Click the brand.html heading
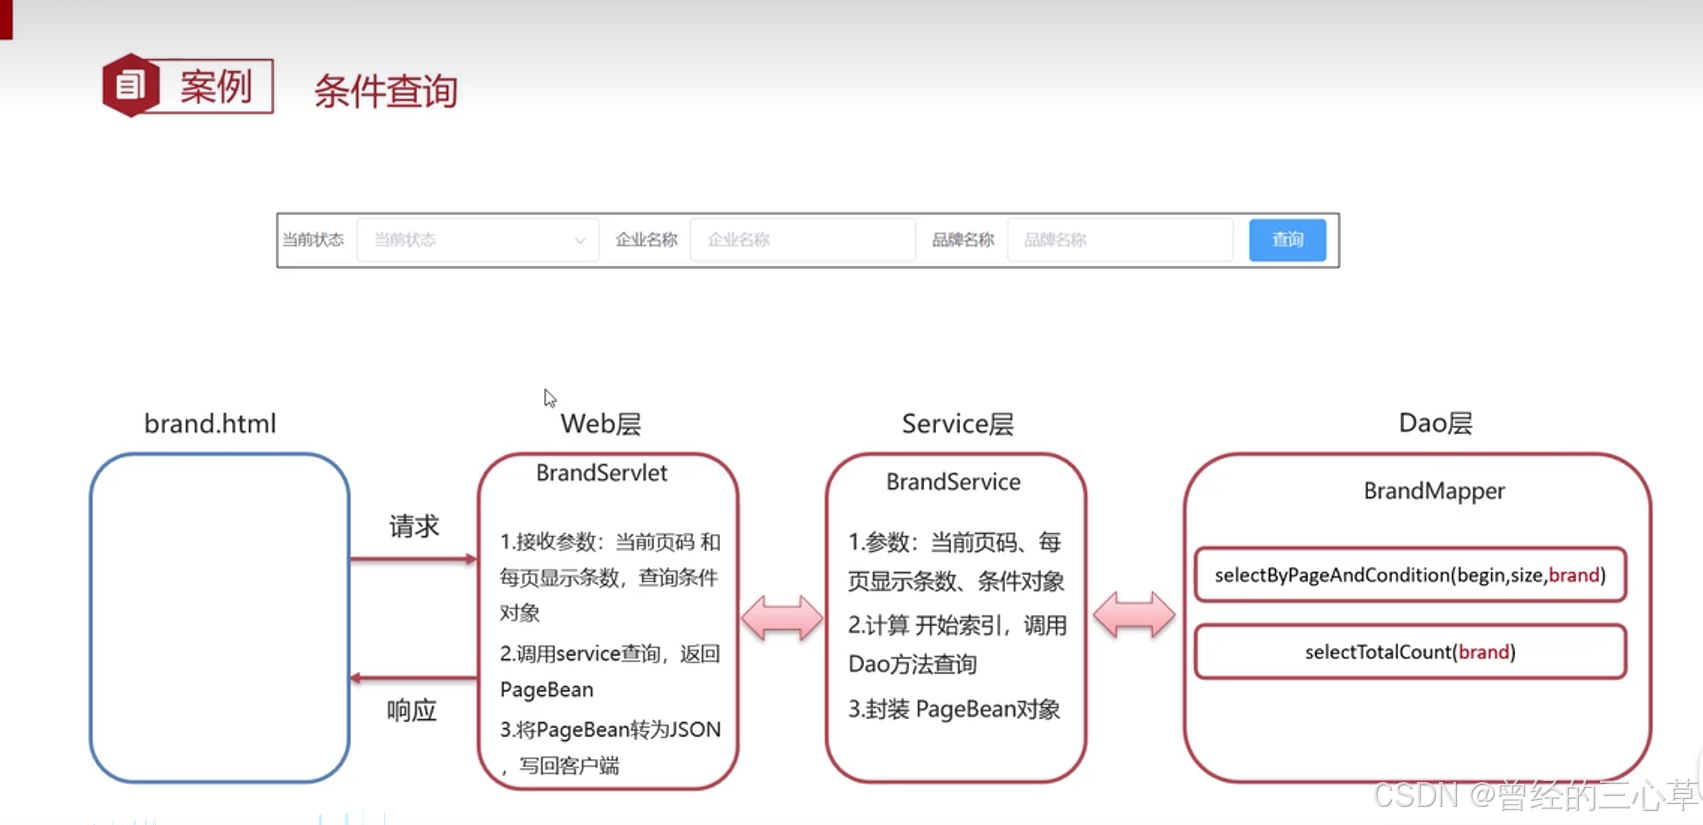 pos(210,424)
